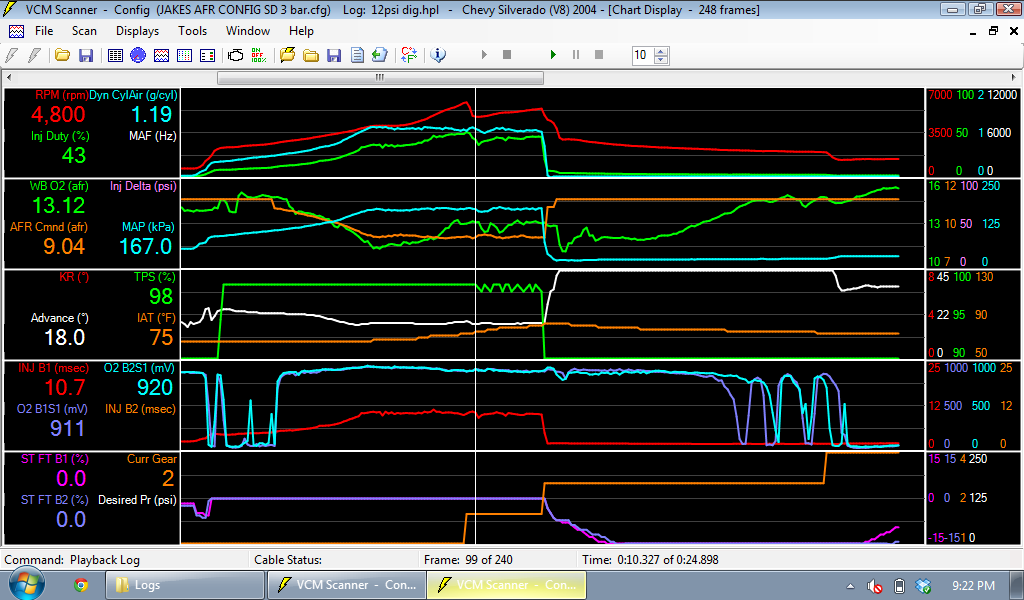Select the chart display icon
The width and height of the screenshot is (1024, 600).
coord(162,55)
